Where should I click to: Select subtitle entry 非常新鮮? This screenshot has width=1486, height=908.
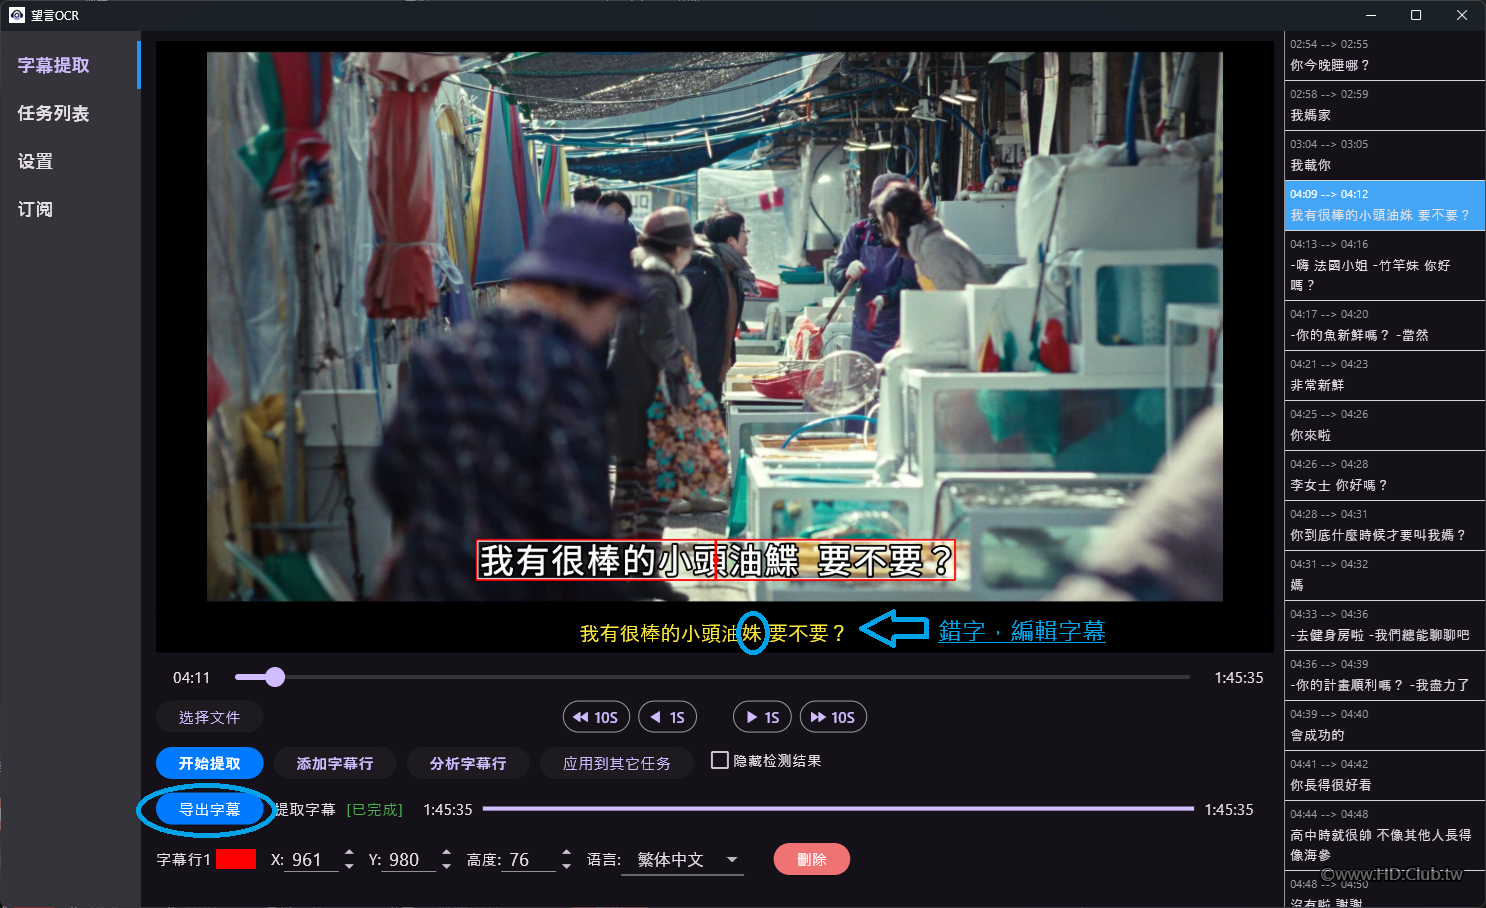click(x=1385, y=375)
